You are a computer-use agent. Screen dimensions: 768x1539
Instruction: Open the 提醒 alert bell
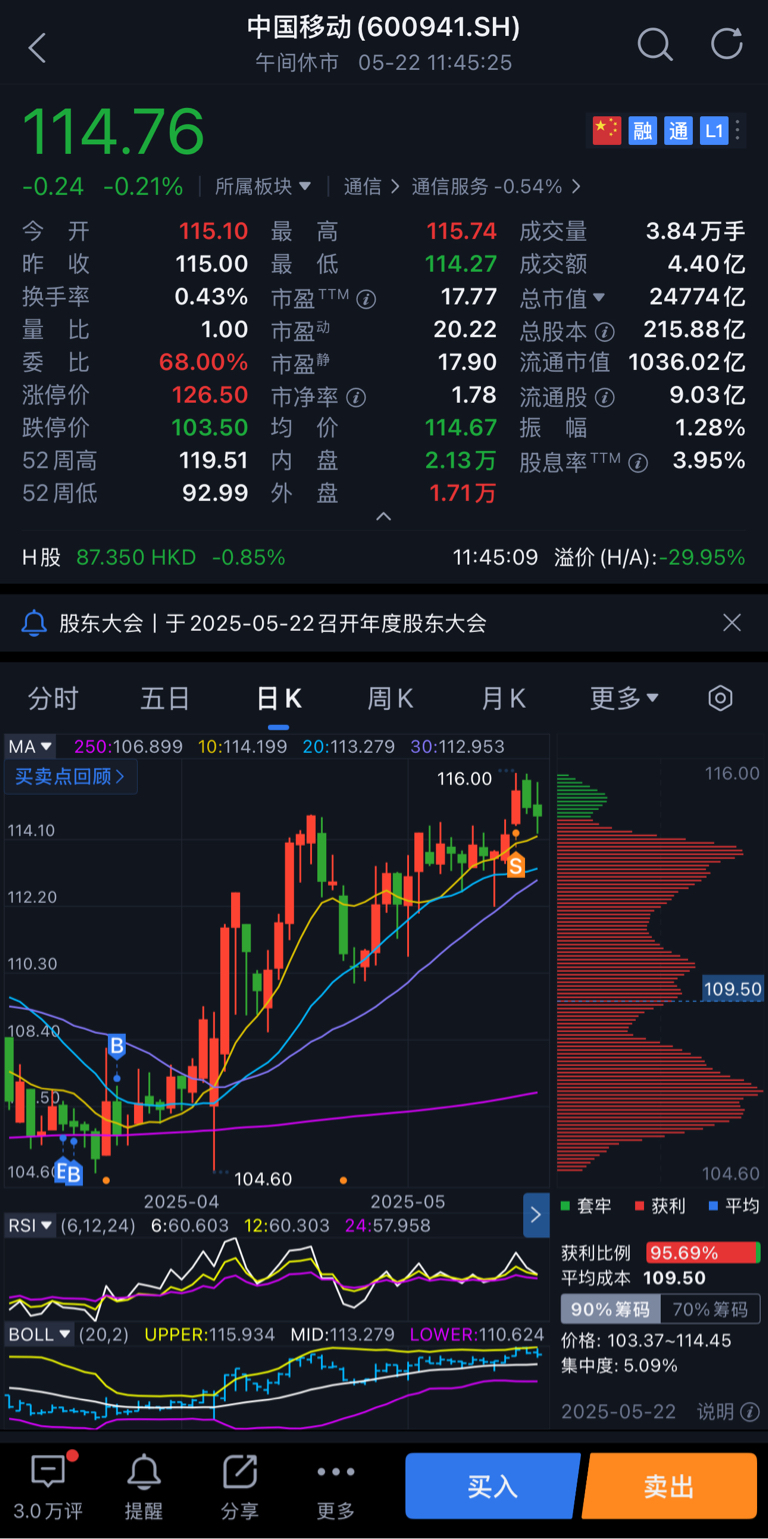point(144,1471)
